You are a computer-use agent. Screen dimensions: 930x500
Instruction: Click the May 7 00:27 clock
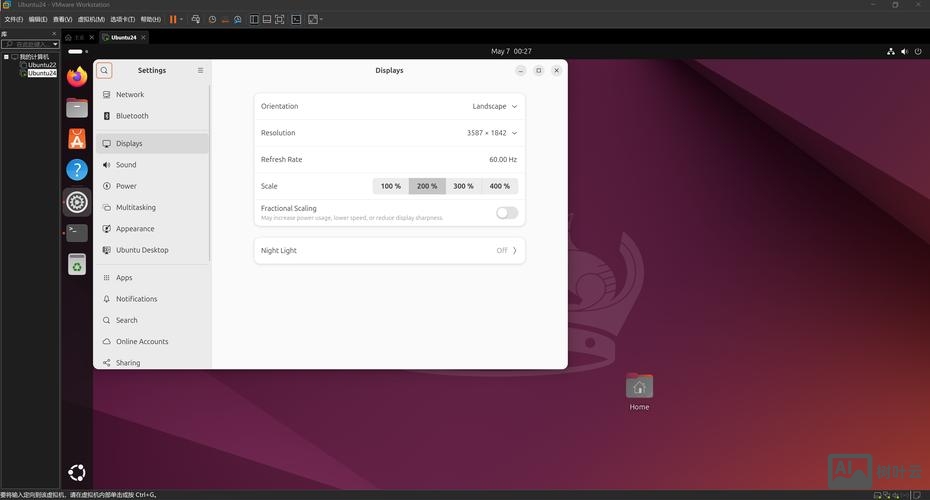(x=511, y=52)
